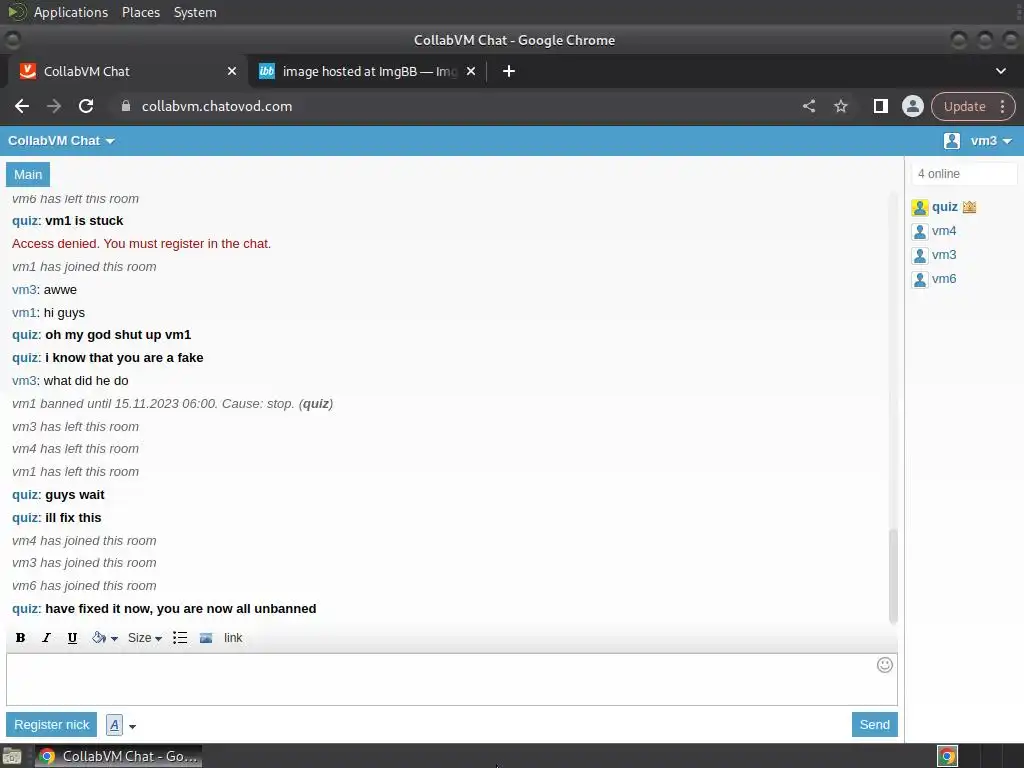The width and height of the screenshot is (1024, 768).
Task: Insert a bulleted list
Action: tap(180, 638)
